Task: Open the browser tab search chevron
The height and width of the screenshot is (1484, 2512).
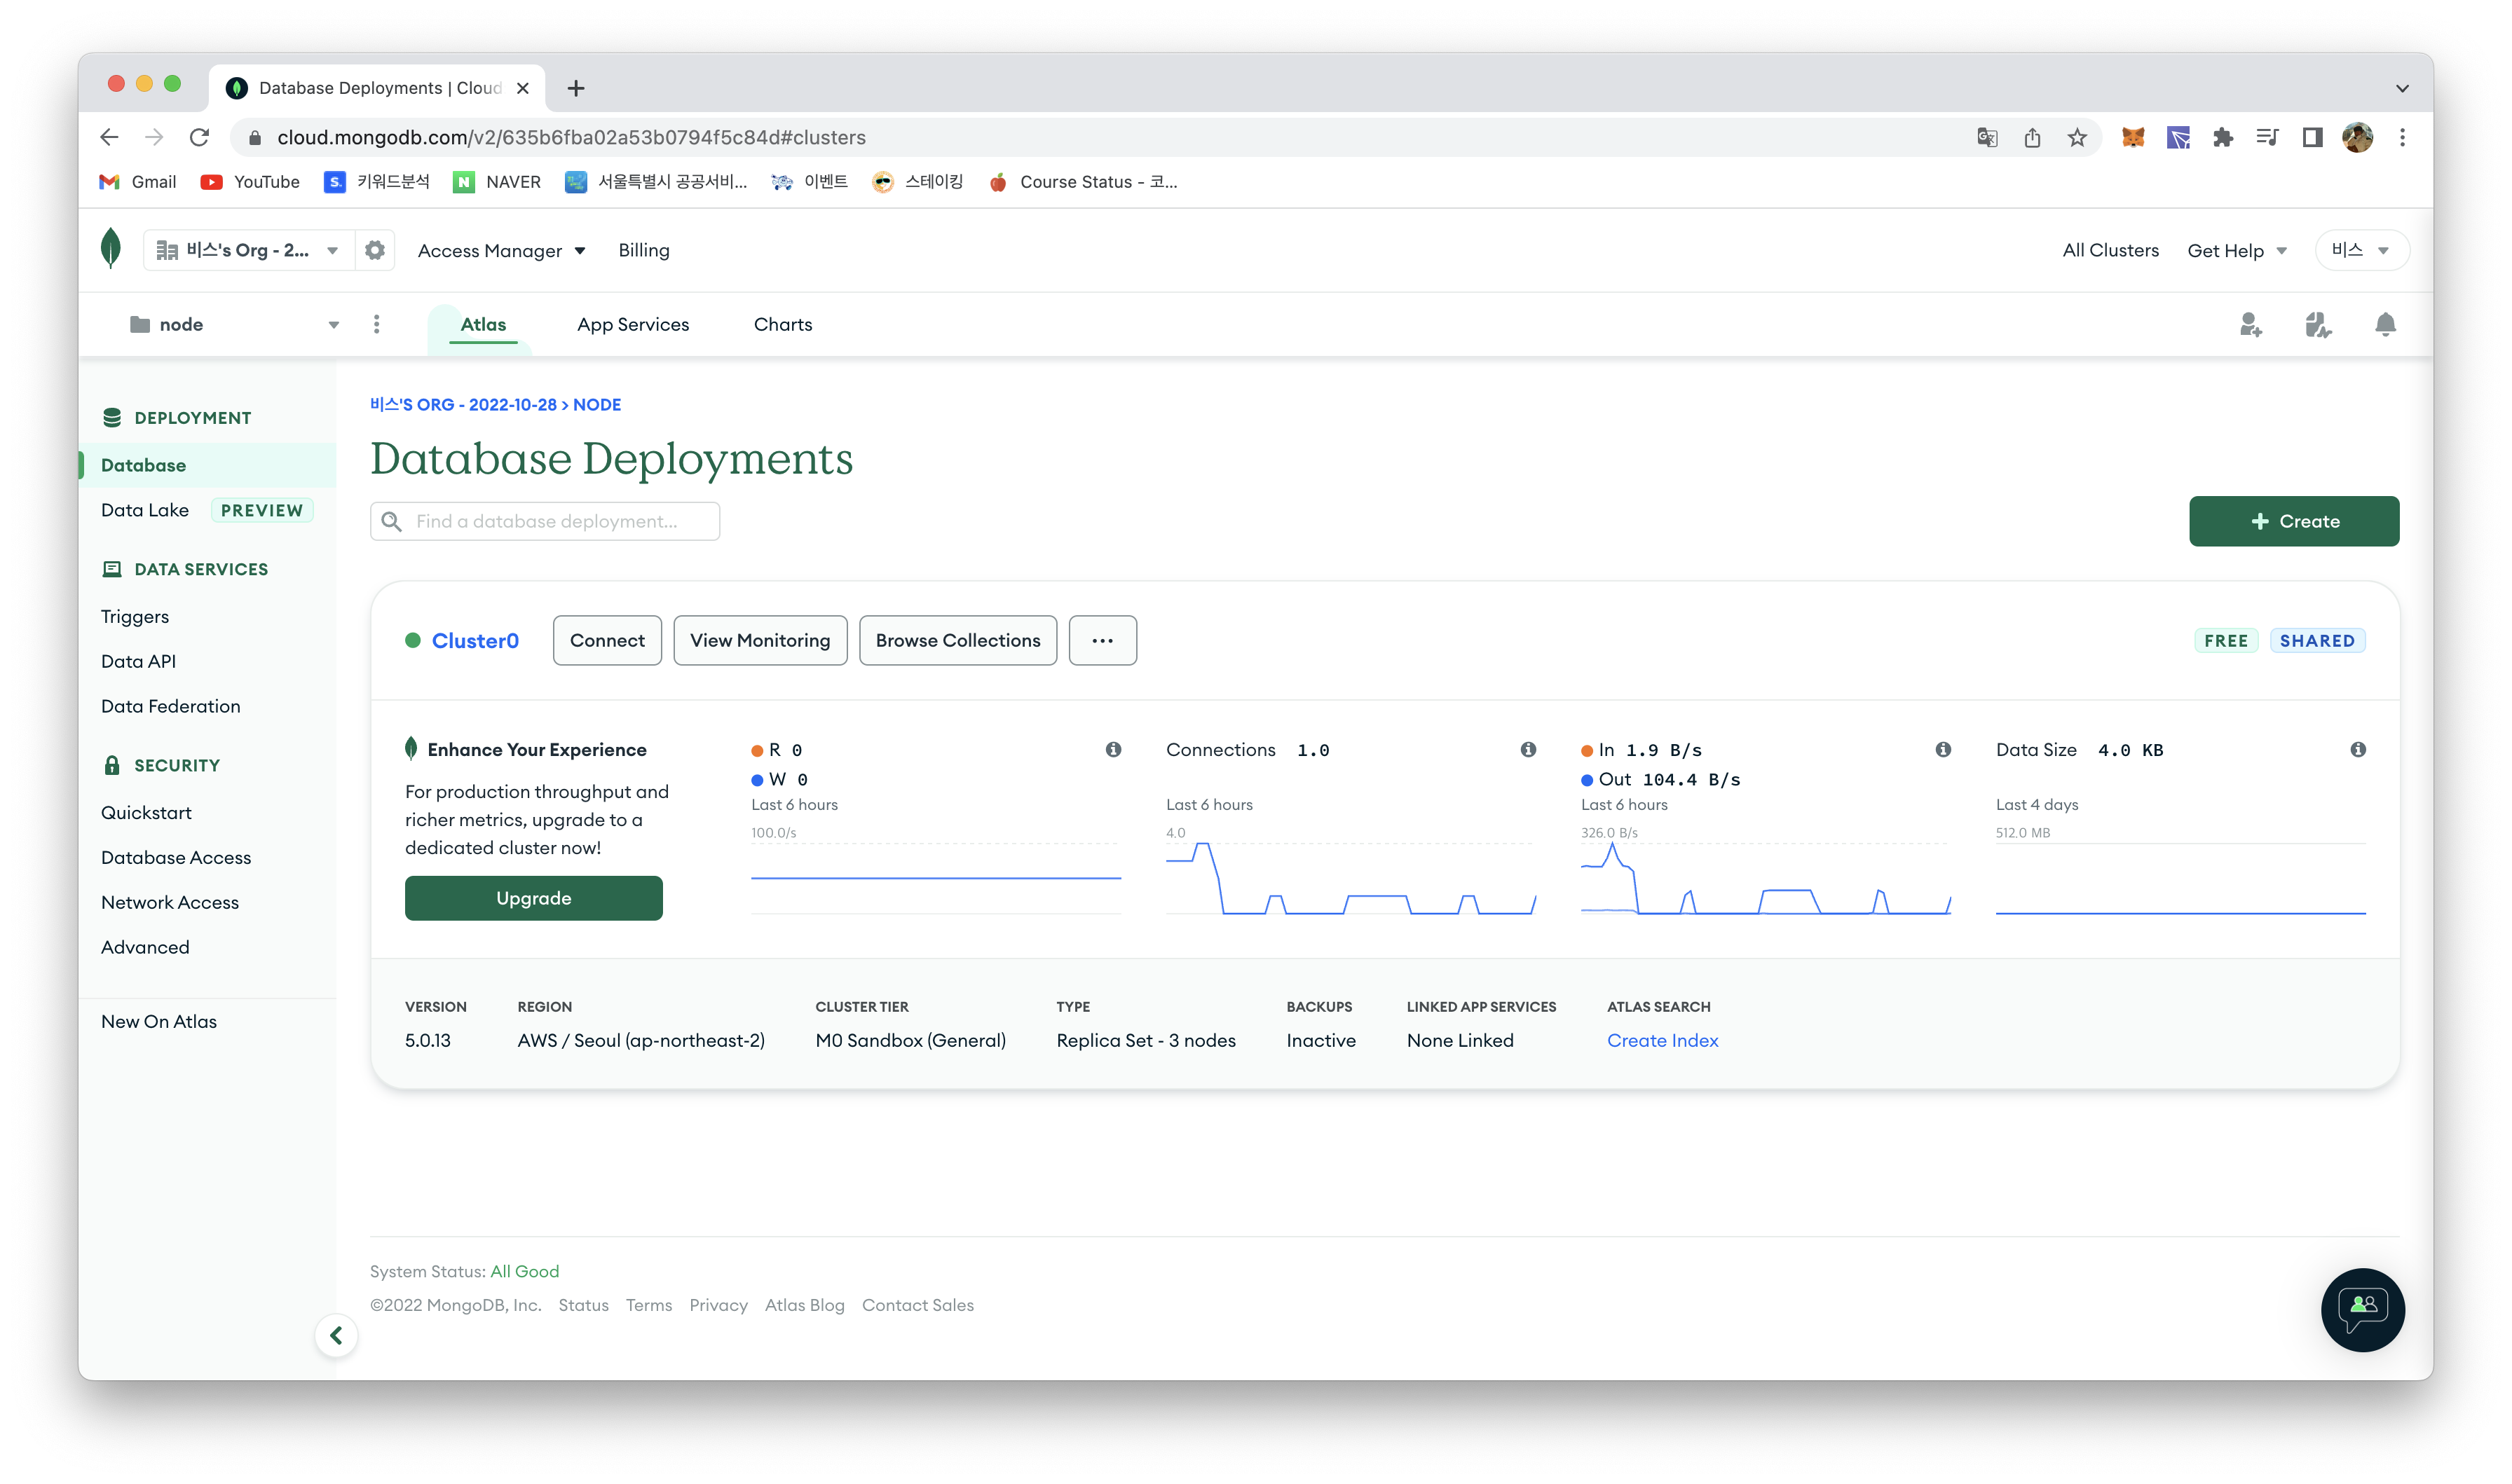Action: [2402, 88]
